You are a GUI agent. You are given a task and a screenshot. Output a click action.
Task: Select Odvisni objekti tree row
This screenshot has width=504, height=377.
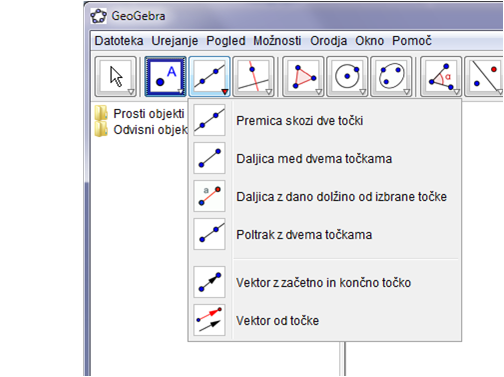(141, 129)
